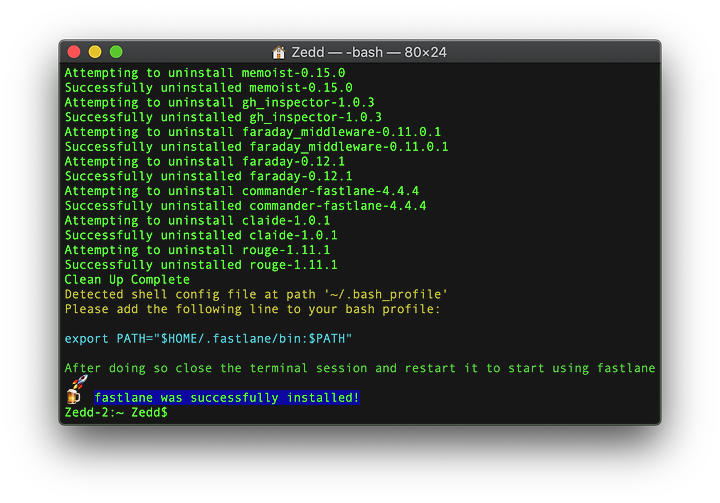Click line 'Successfully uninstalled faraday_middleware-0.11.0.1'
This screenshot has width=720, height=503.
click(x=256, y=147)
